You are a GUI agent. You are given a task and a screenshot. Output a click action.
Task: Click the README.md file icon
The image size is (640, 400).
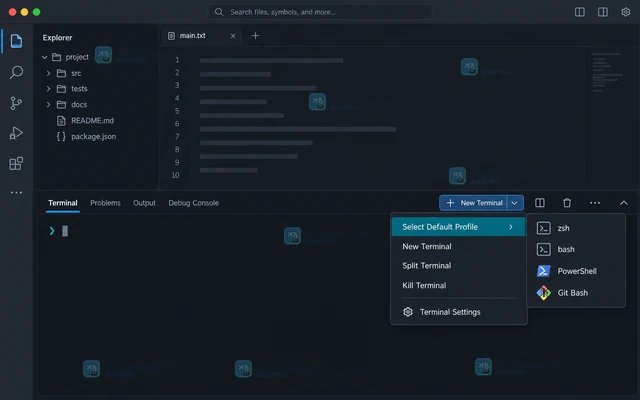[61, 120]
